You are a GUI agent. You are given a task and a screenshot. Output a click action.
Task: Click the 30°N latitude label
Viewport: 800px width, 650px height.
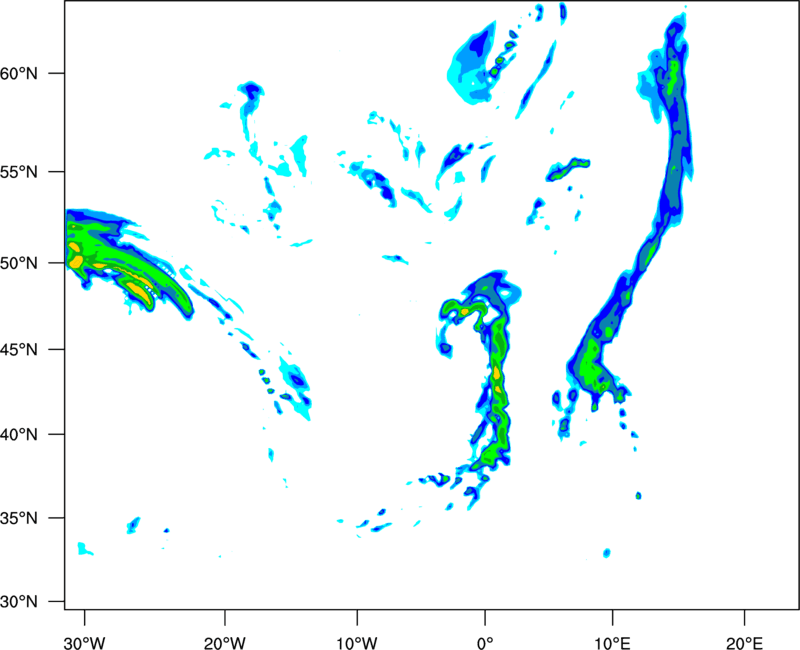(x=19, y=602)
